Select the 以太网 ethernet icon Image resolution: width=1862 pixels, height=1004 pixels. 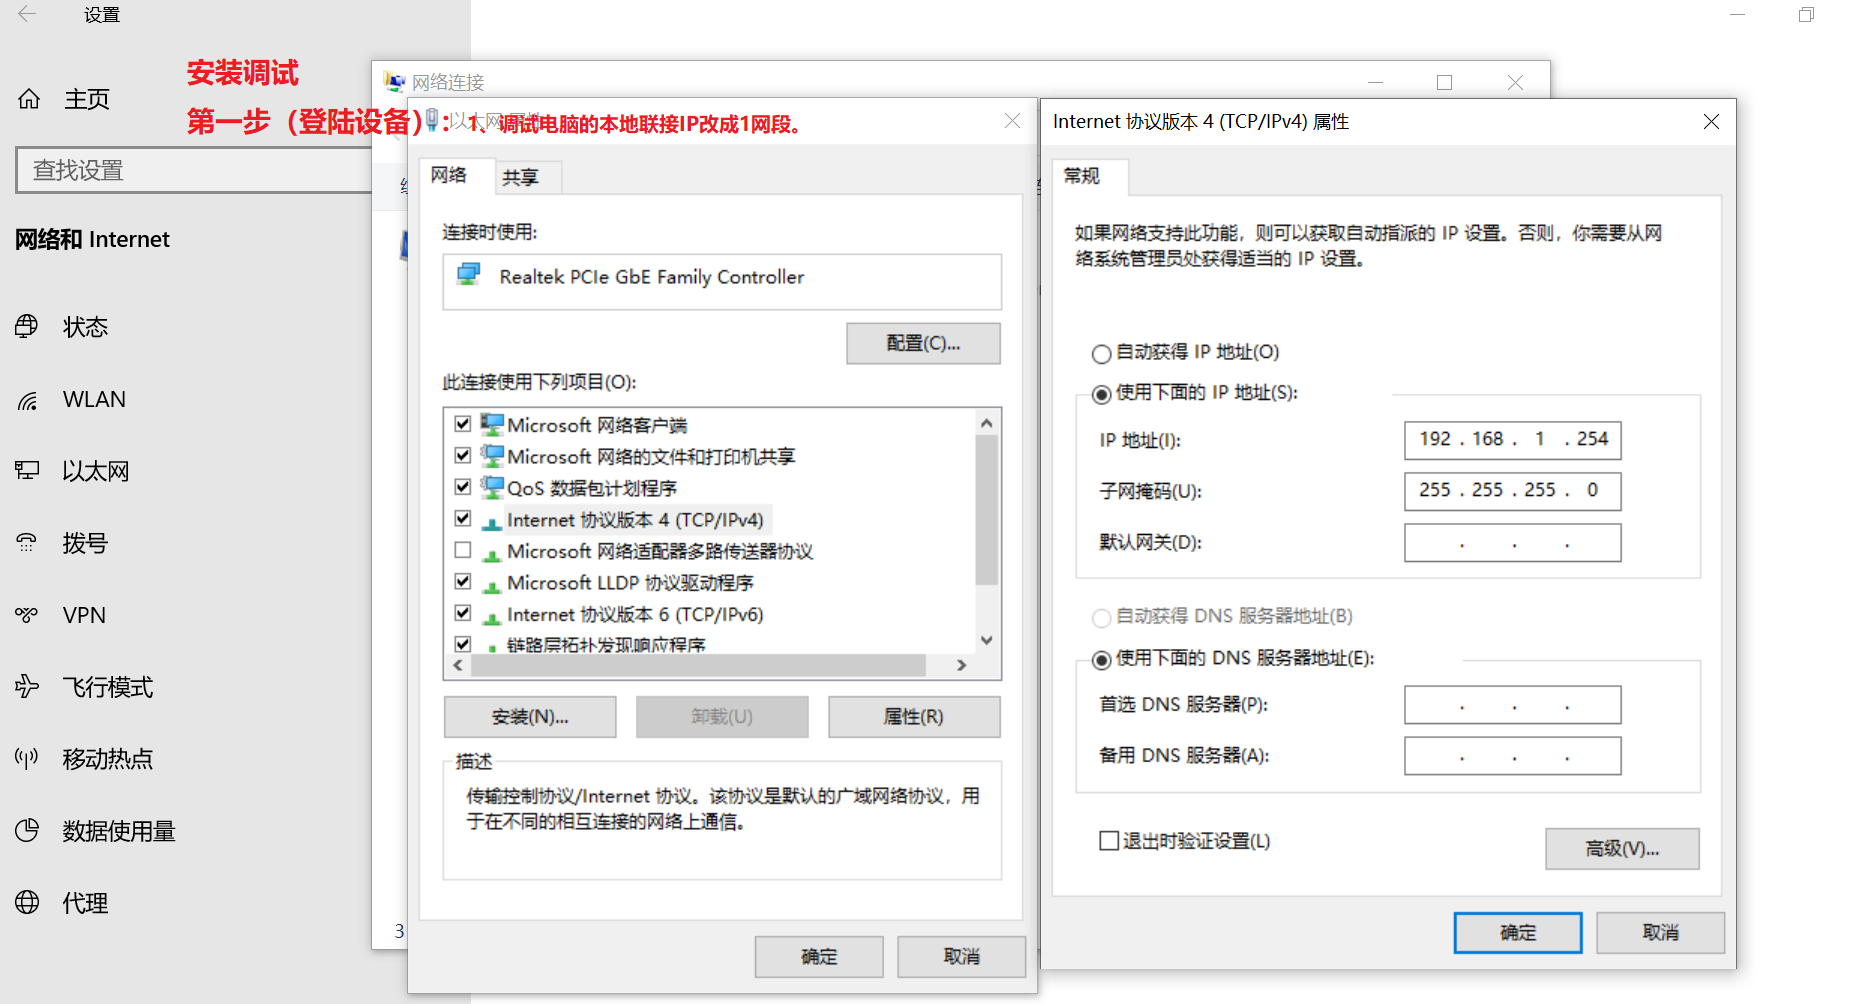27,470
